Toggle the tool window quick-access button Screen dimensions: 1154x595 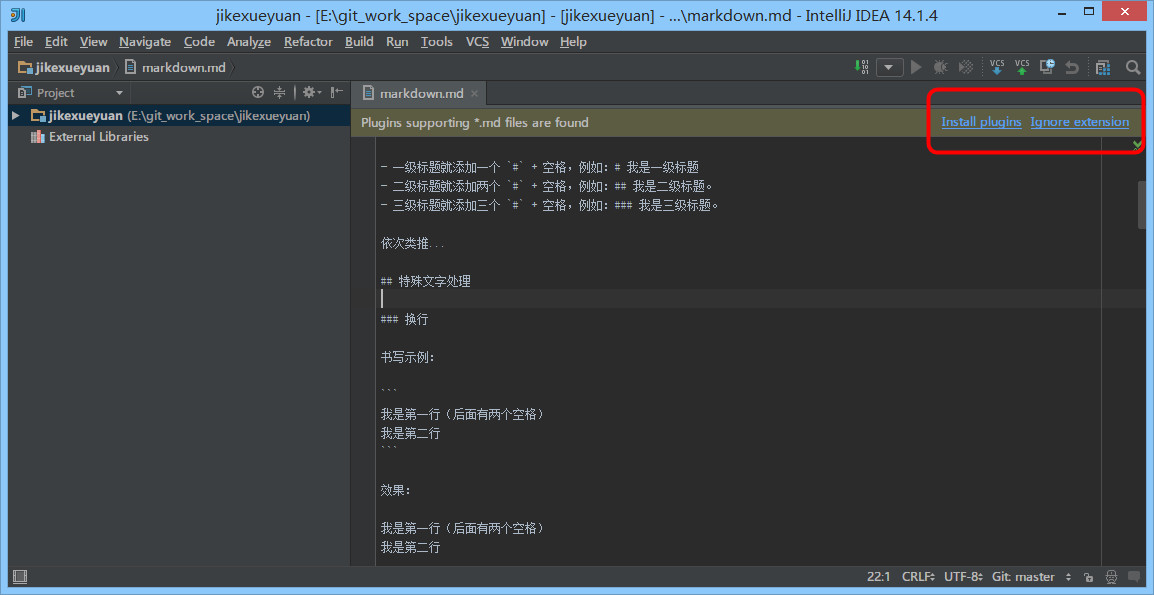[20, 577]
